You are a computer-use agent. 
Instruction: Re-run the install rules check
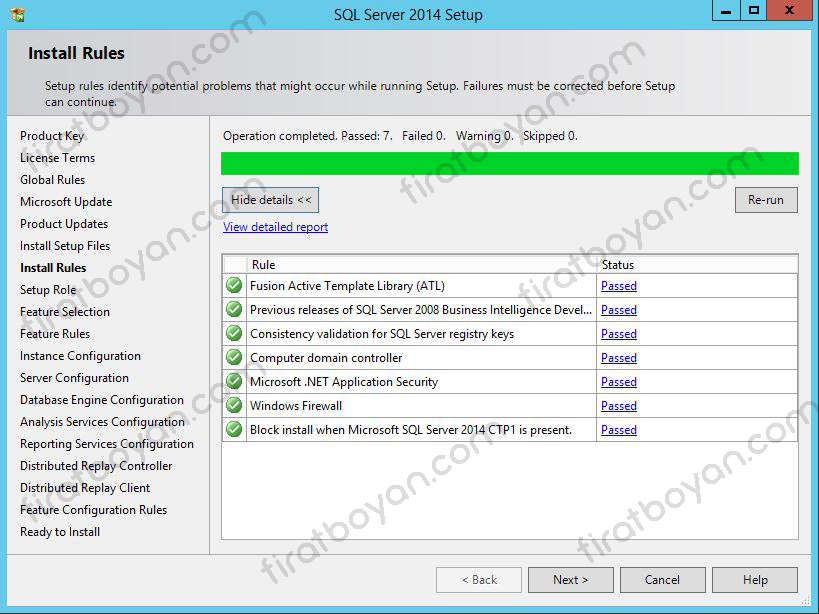[x=766, y=200]
